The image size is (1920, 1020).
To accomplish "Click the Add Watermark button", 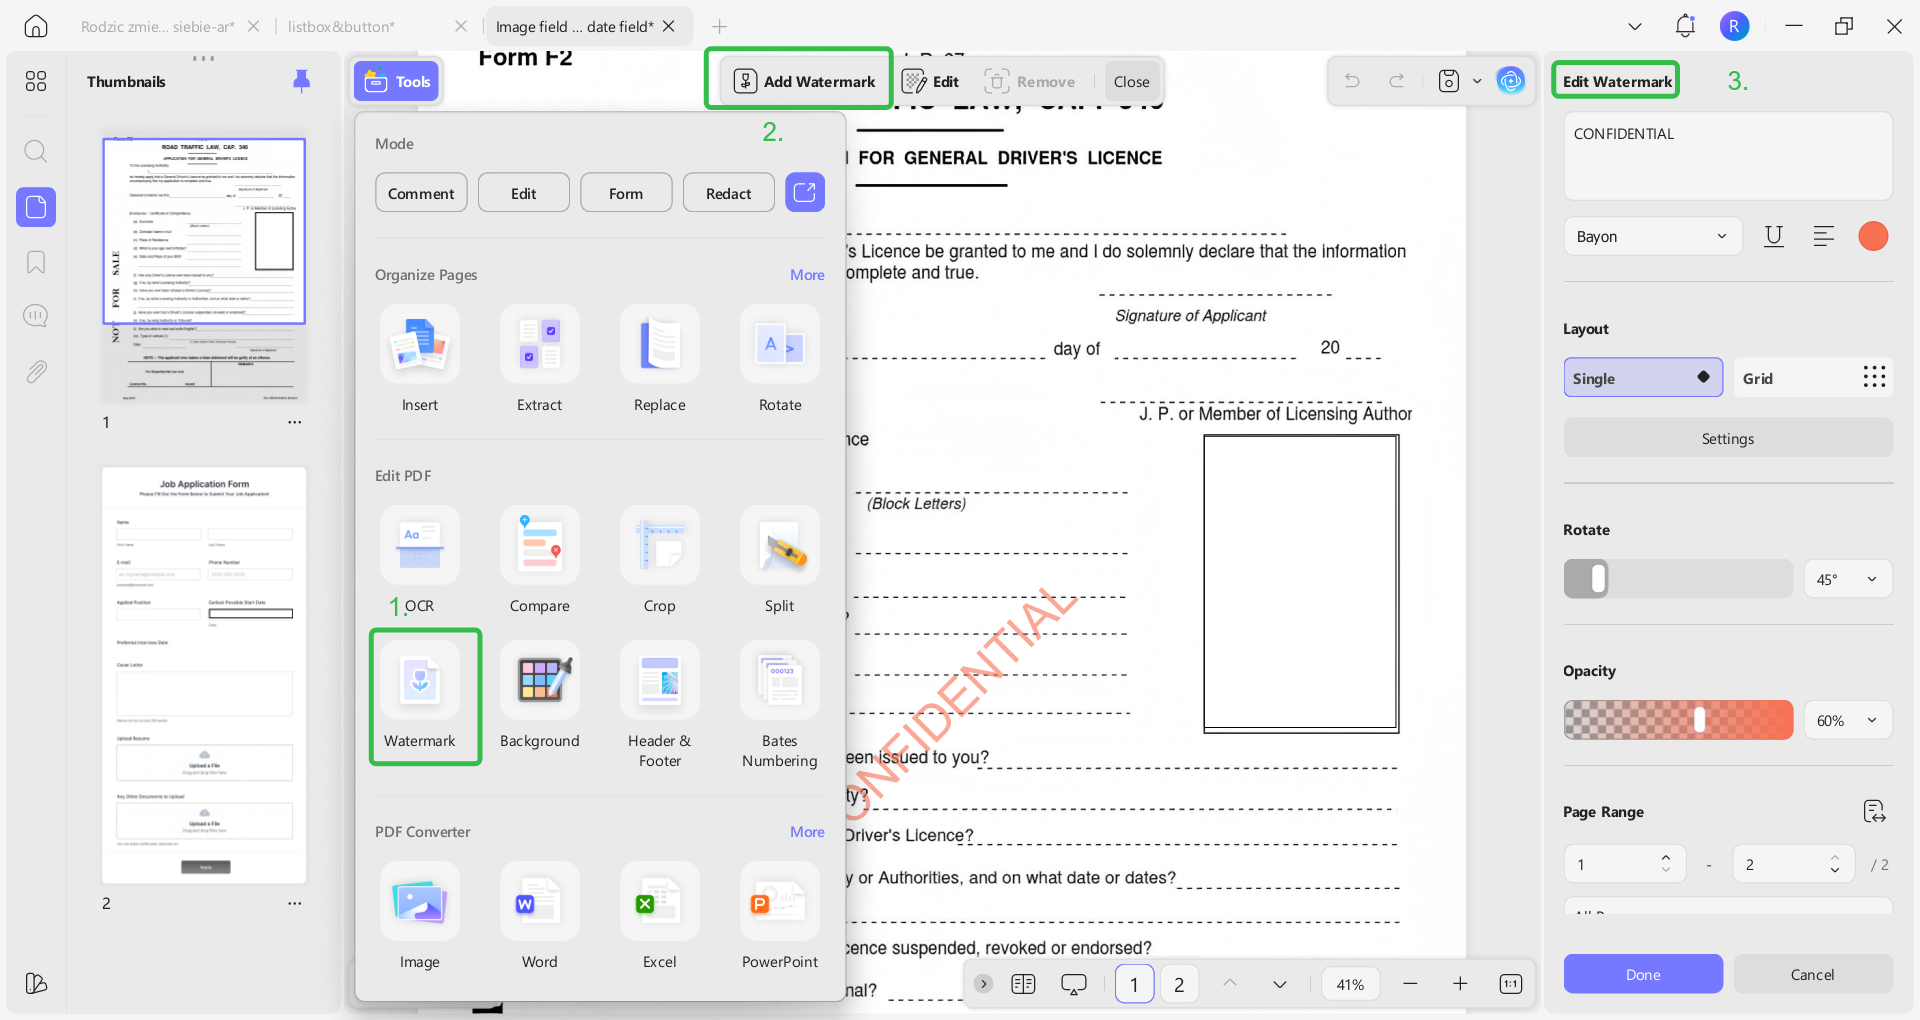I will 805,81.
